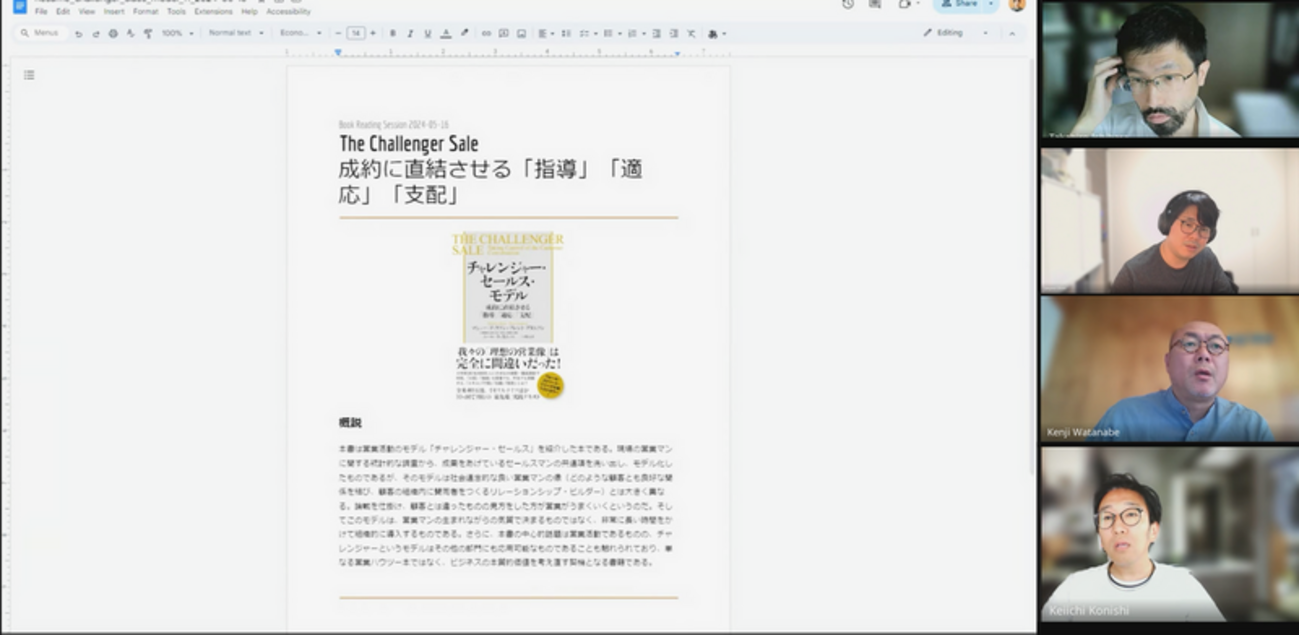Open the View menu
The image size is (1299, 635).
[x=87, y=12]
